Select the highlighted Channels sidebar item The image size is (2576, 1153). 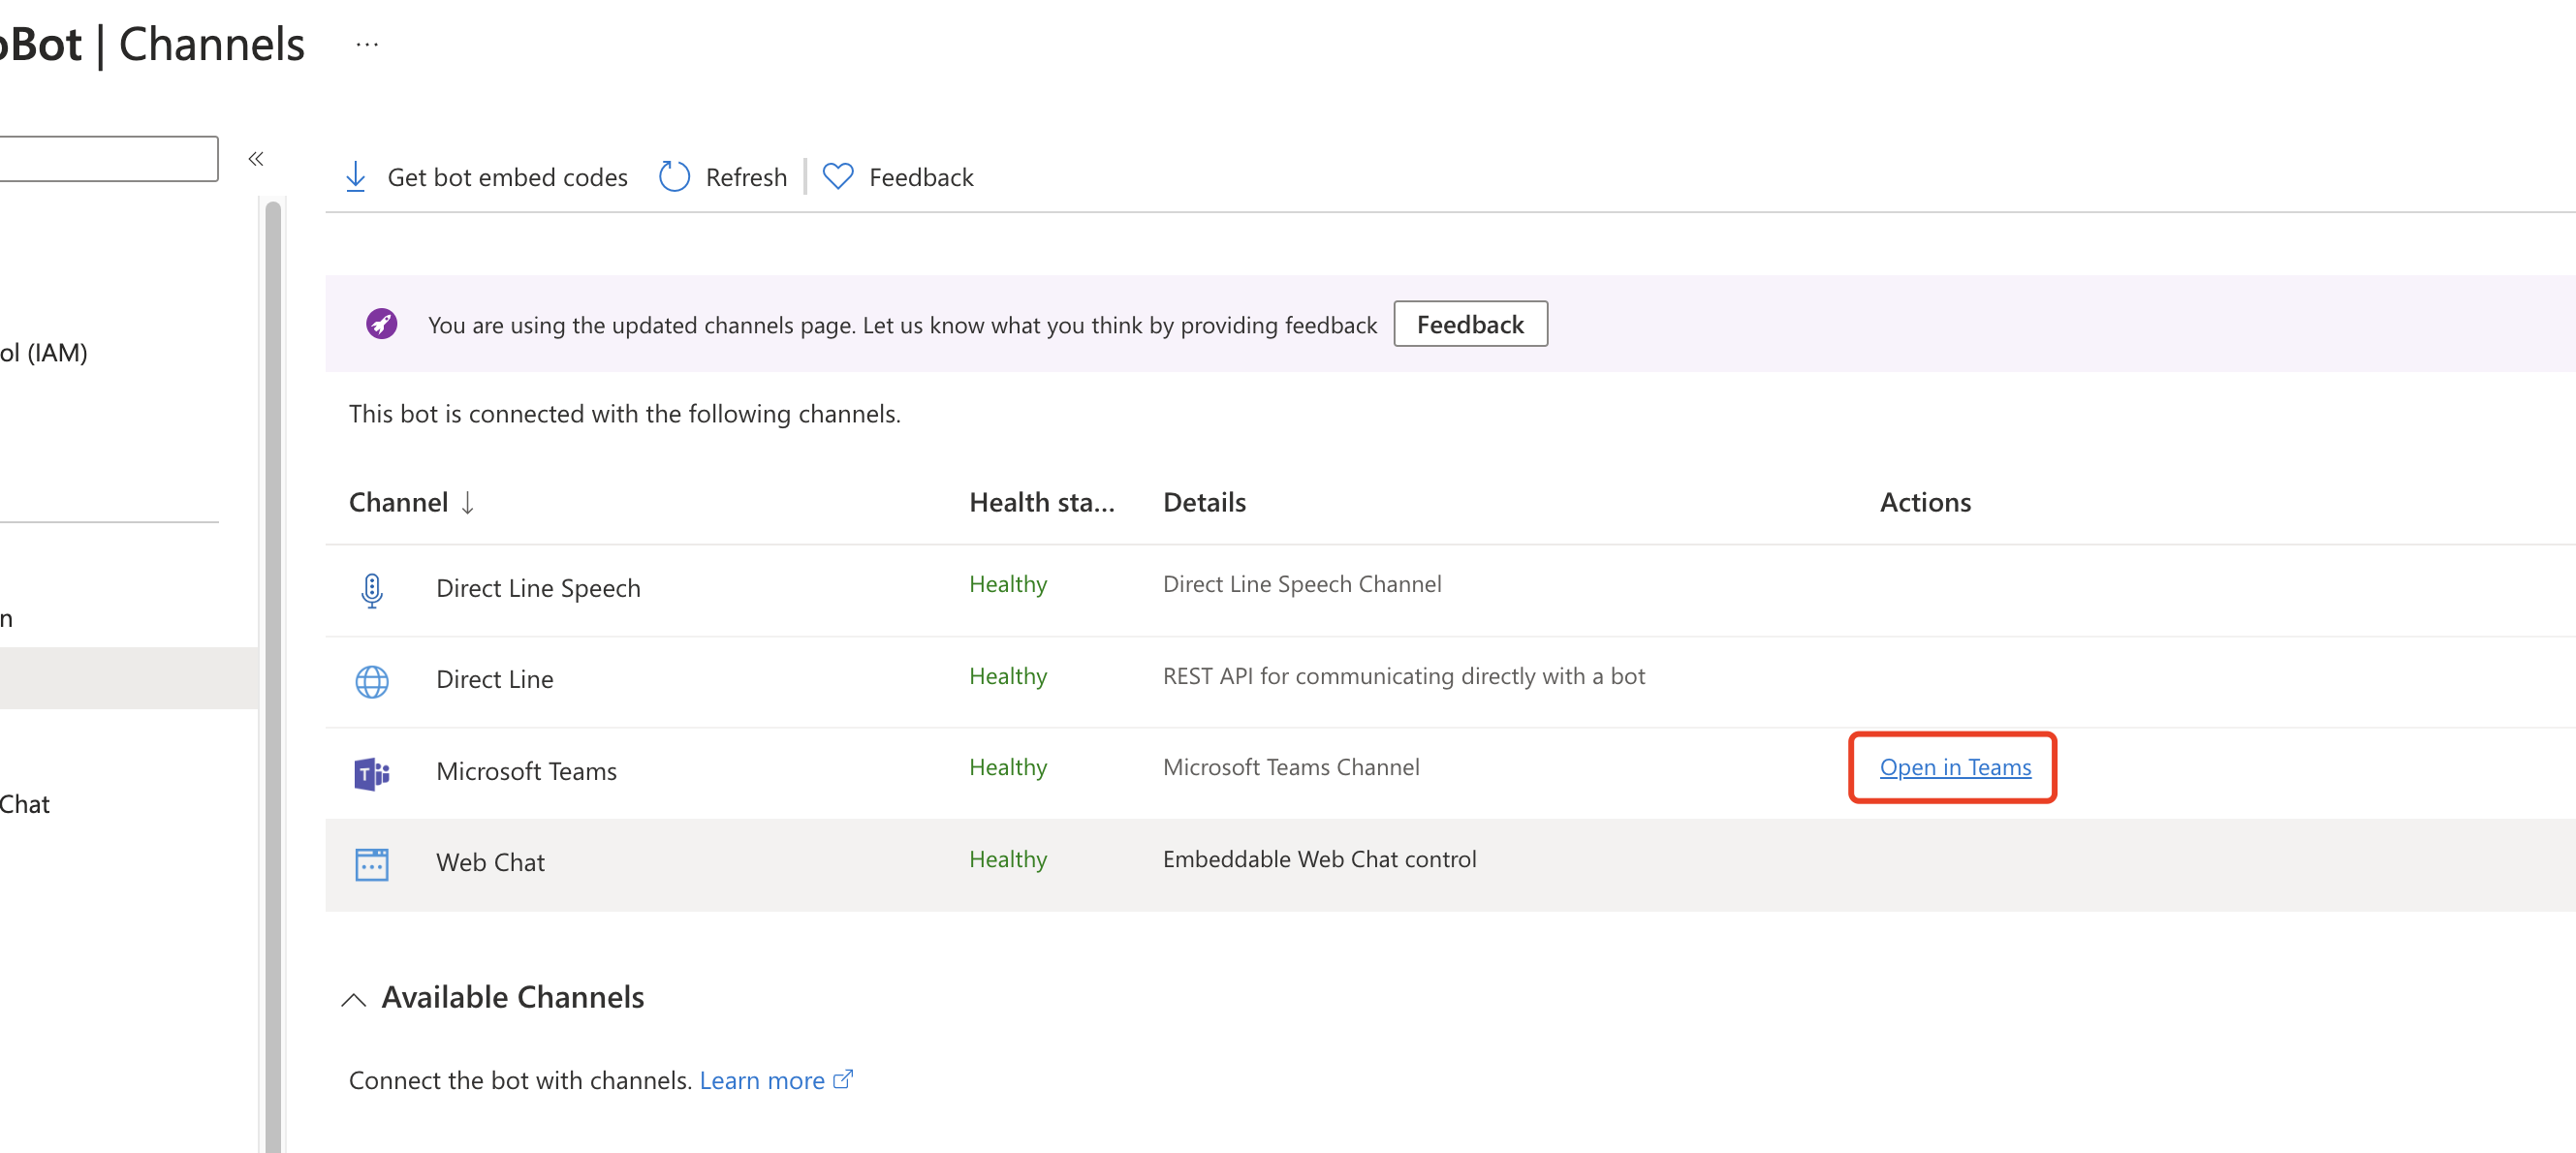(129, 678)
